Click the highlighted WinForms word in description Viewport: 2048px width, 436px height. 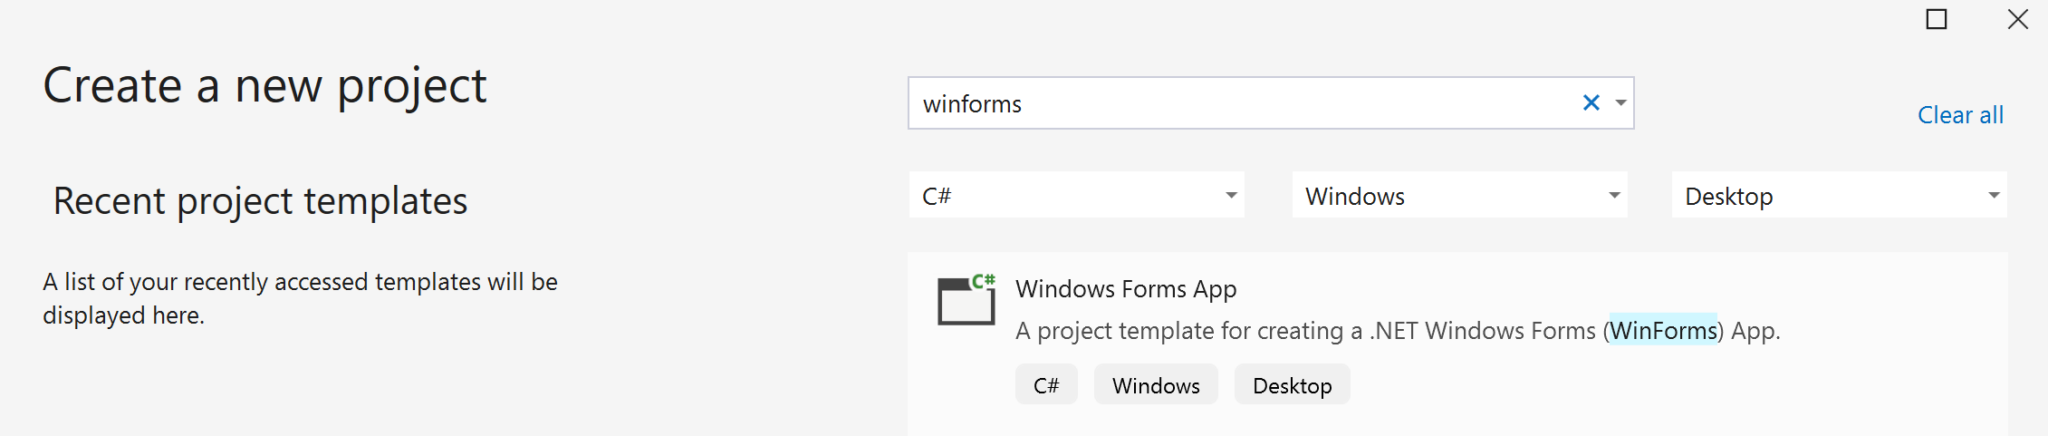click(1663, 331)
